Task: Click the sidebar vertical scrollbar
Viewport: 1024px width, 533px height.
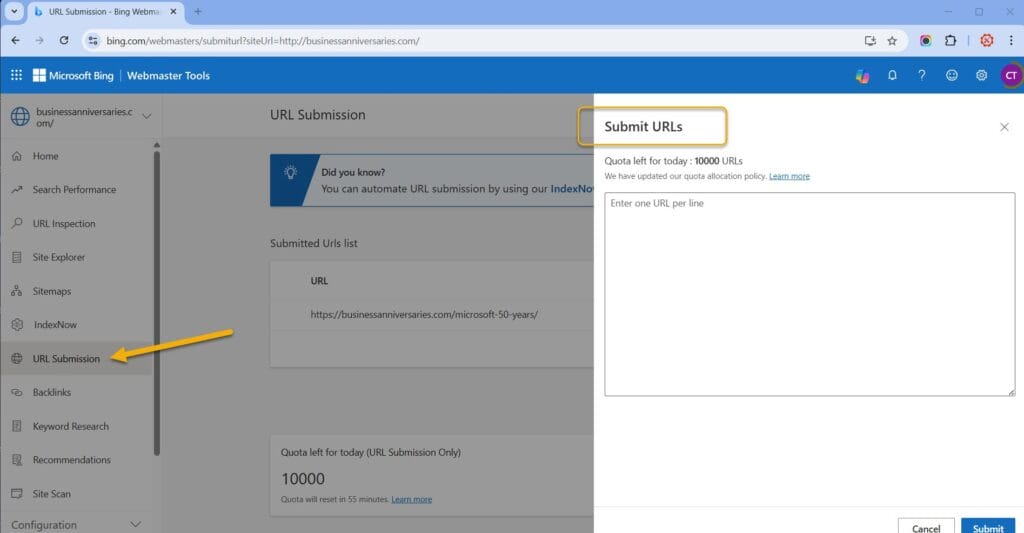Action: 157,302
